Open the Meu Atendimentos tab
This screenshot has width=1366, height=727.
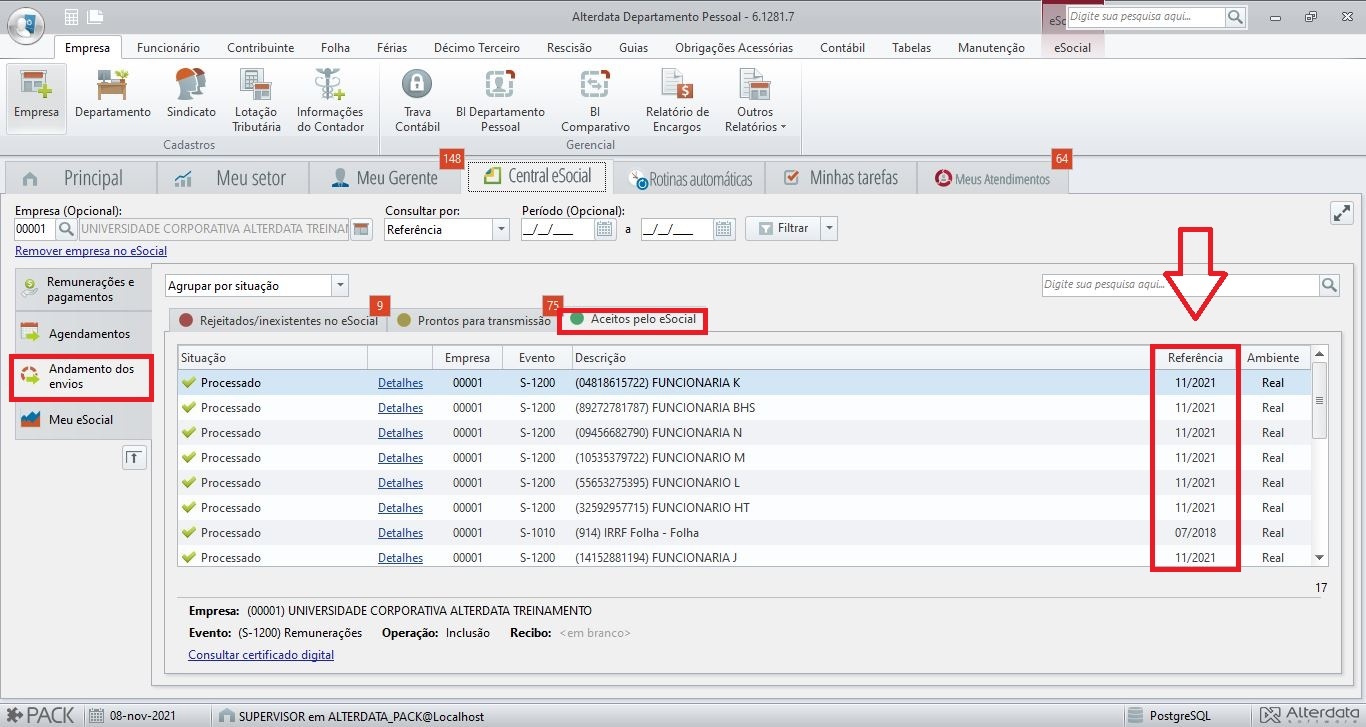coord(992,179)
